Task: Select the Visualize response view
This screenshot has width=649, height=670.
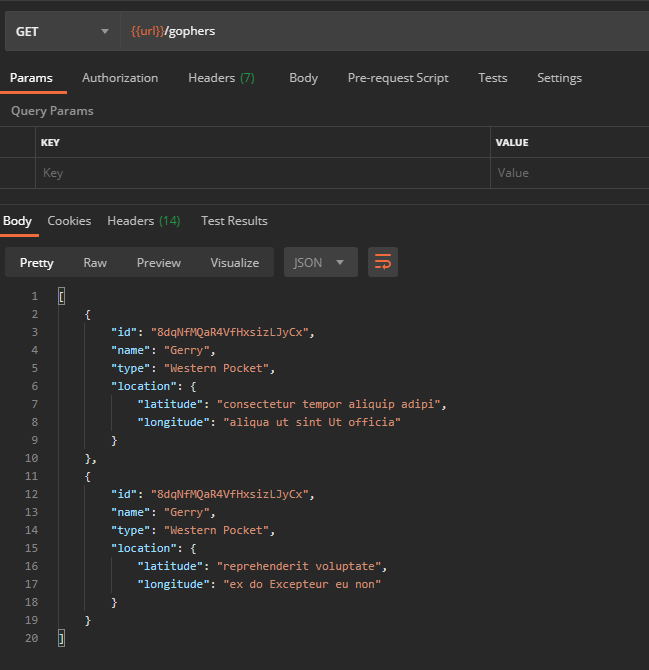Action: 234,262
